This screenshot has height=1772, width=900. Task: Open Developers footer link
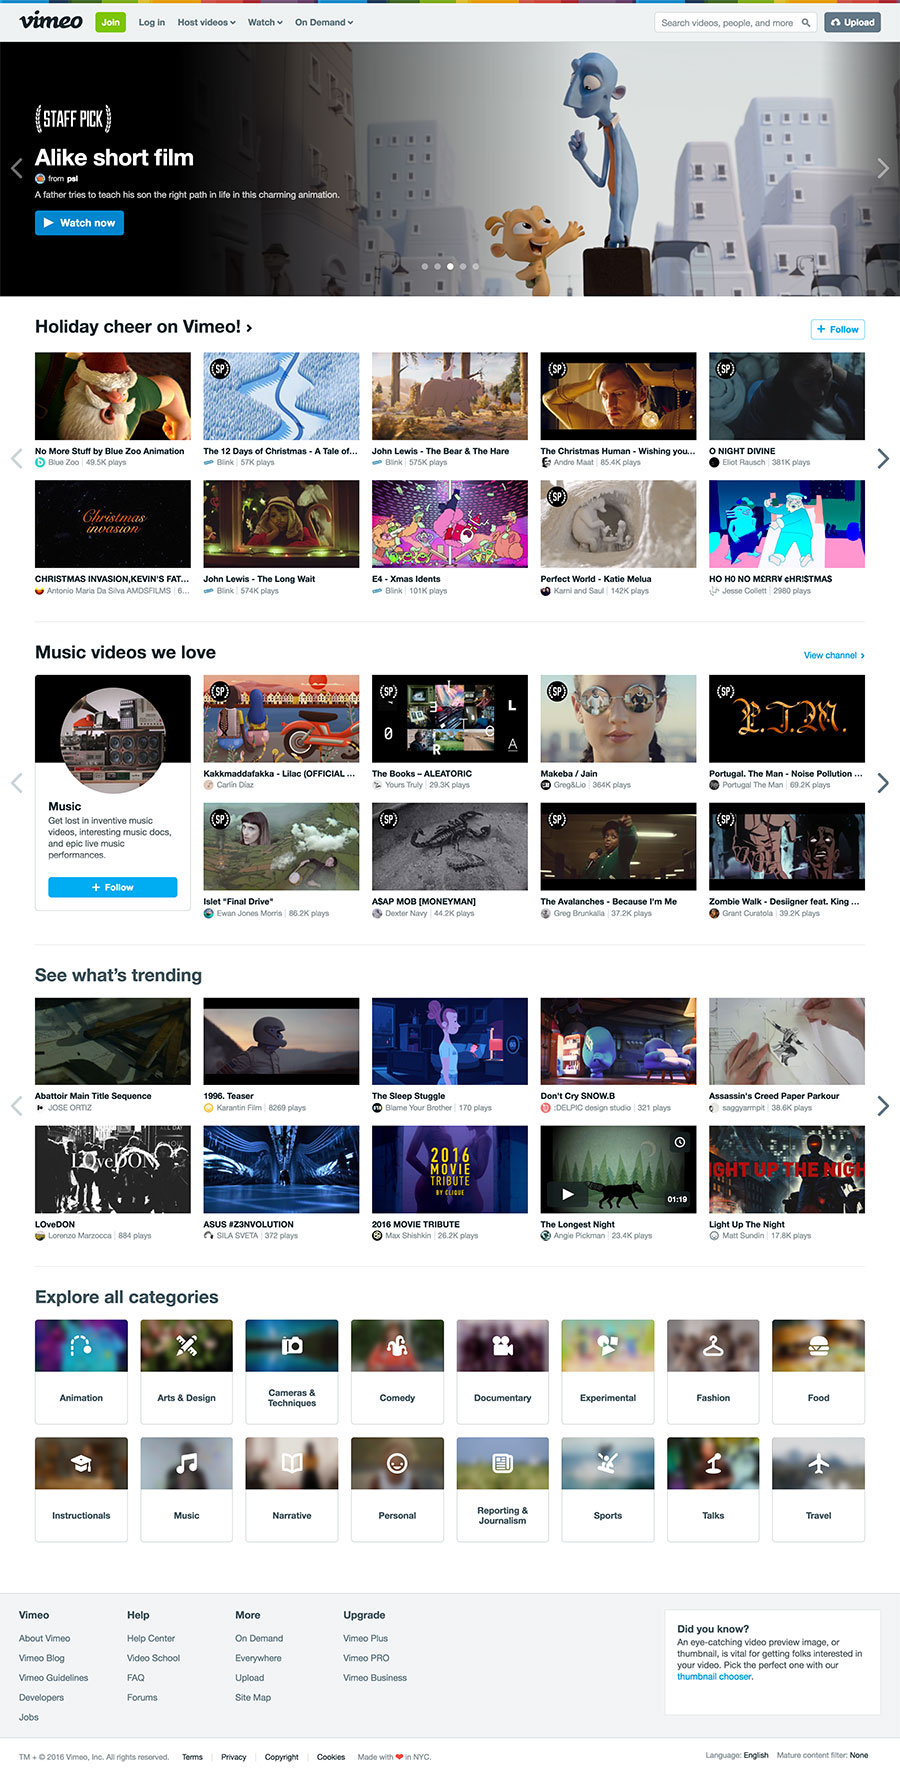(41, 1697)
